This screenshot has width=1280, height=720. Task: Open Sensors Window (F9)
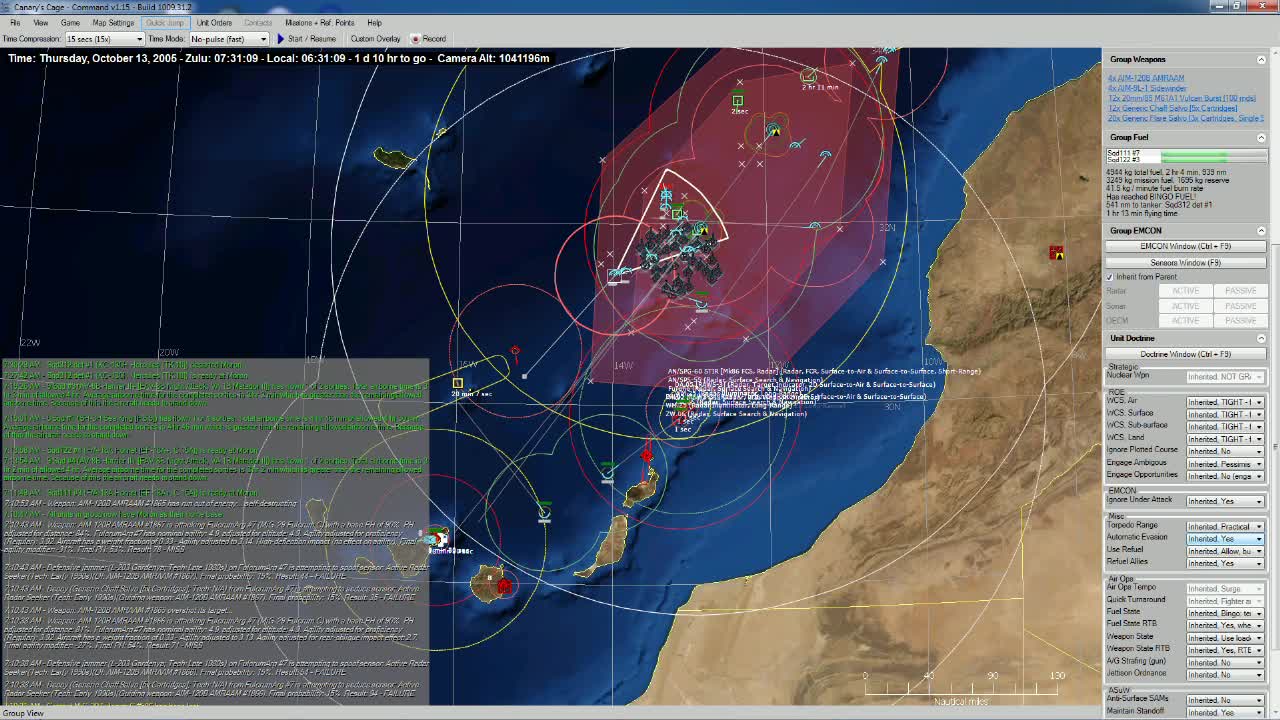(x=1185, y=262)
